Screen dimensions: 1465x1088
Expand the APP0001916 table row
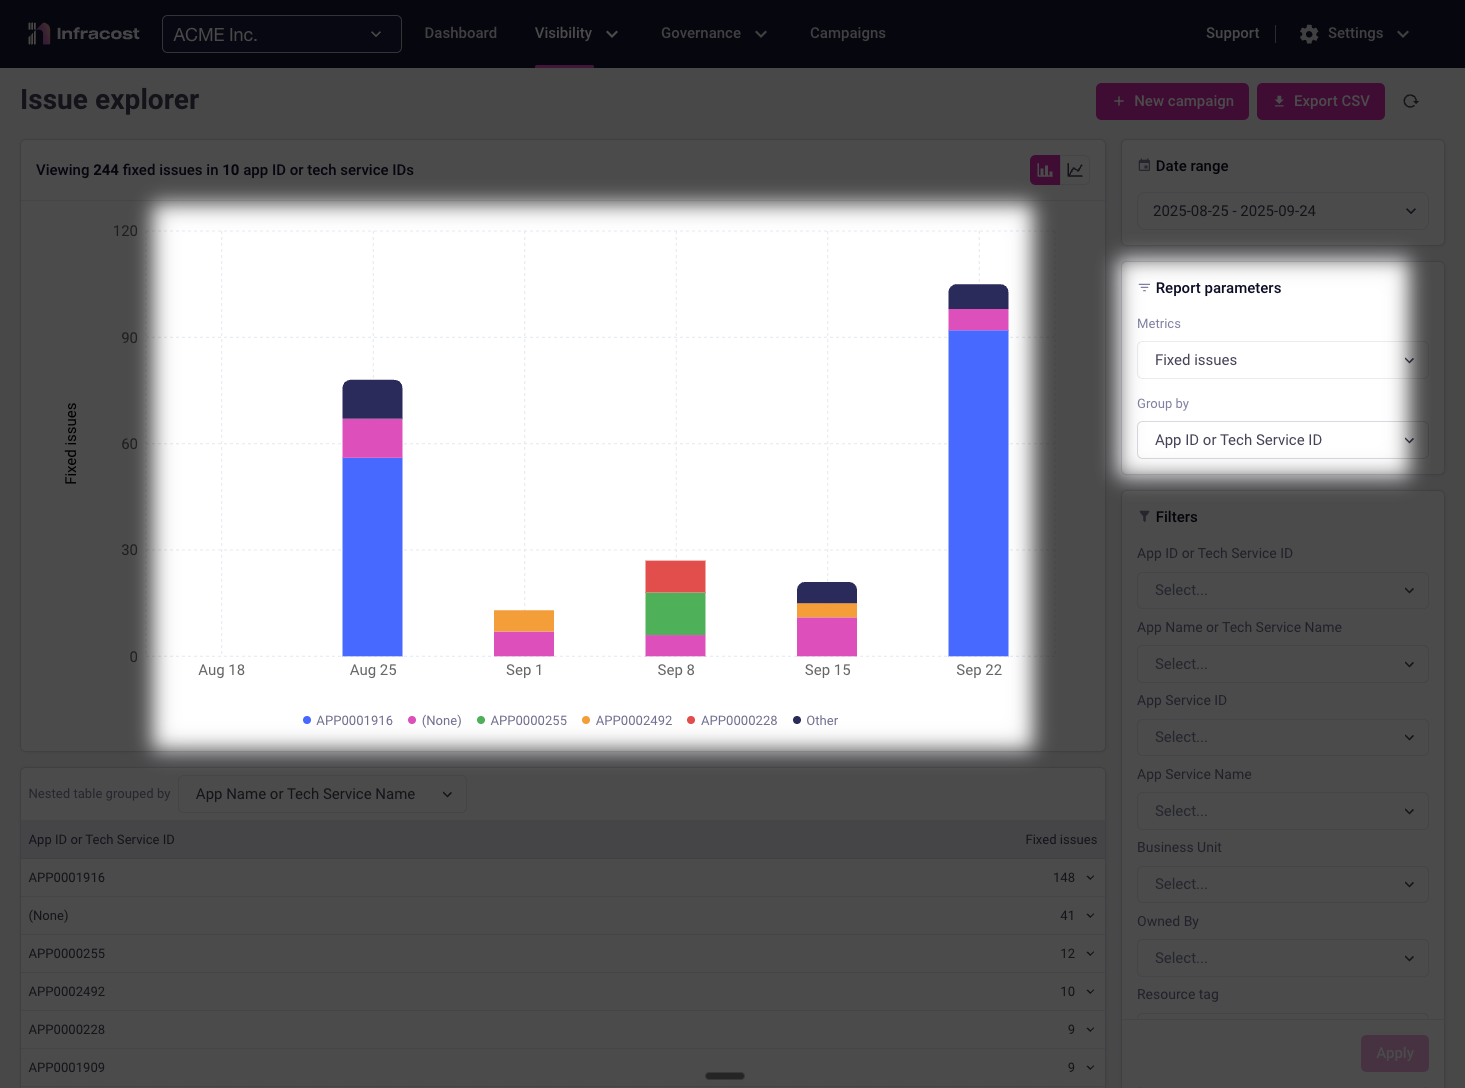tap(1090, 878)
